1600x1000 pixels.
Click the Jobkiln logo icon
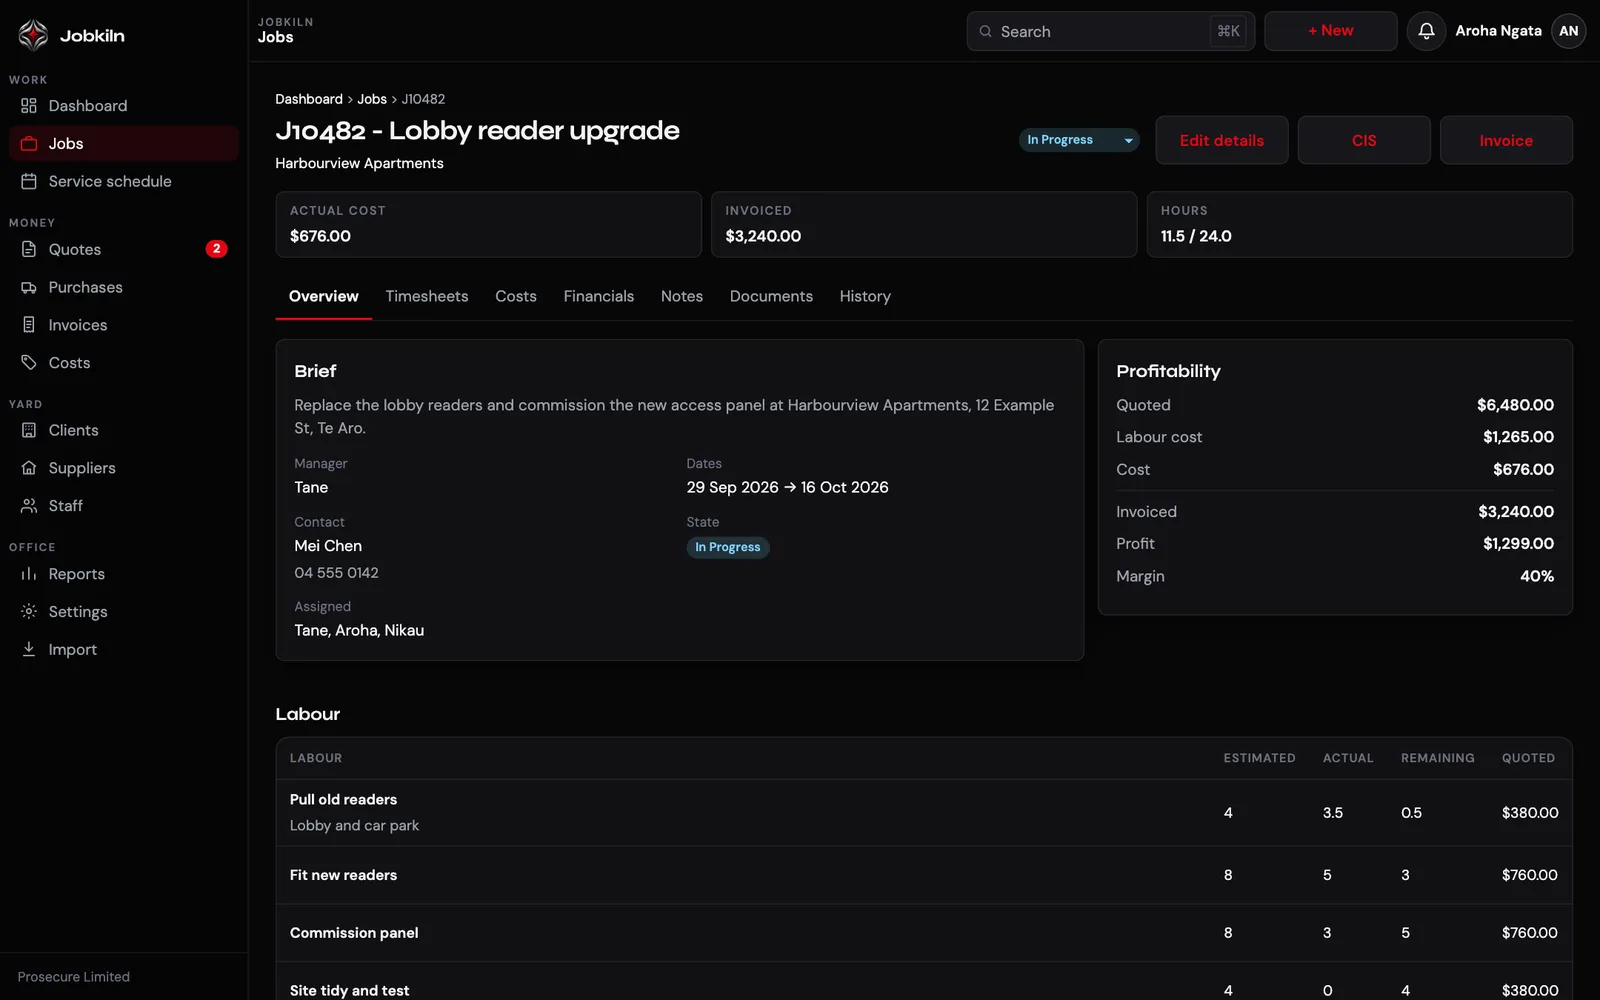[x=33, y=35]
